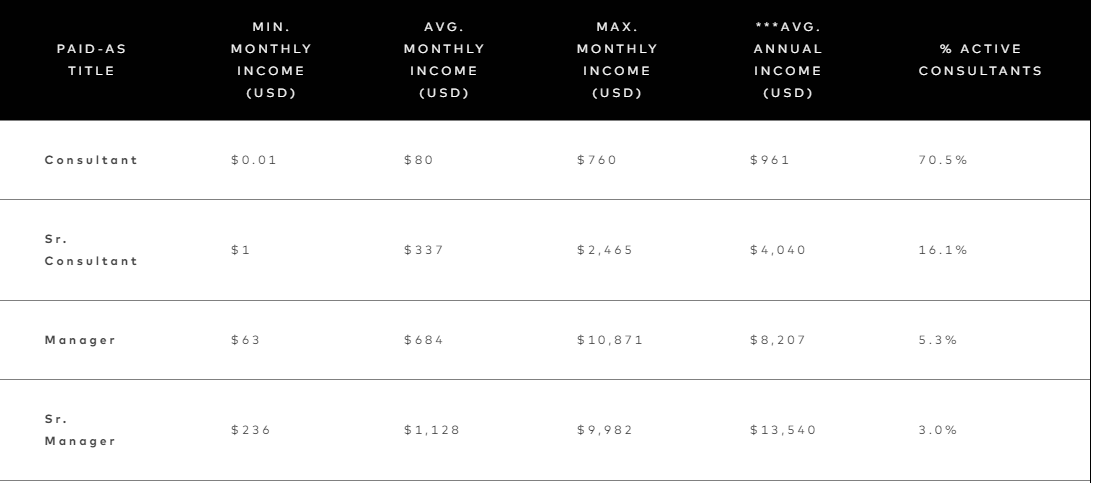1094x483 pixels.
Task: Select the $80 average income cell
Action: point(419,160)
